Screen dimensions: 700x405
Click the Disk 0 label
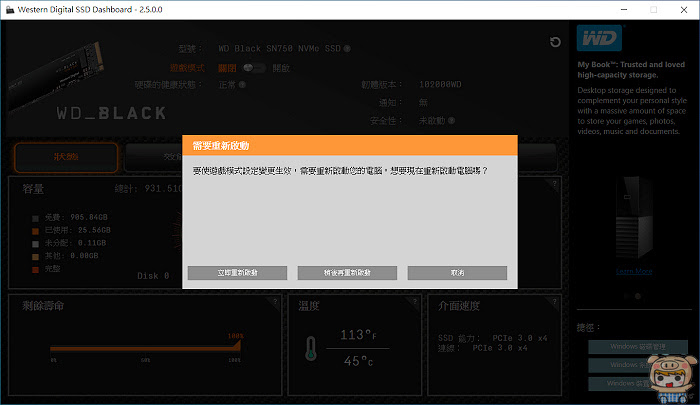(153, 276)
